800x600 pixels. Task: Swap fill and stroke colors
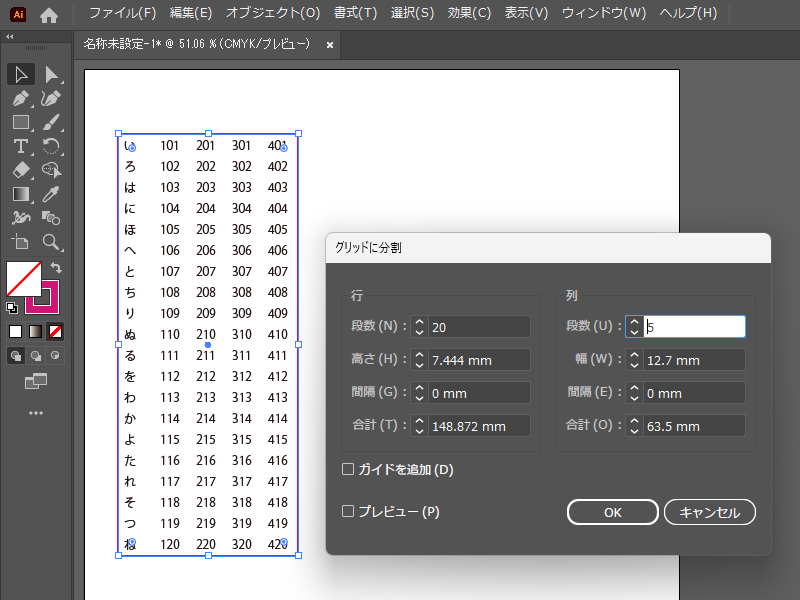tap(56, 266)
